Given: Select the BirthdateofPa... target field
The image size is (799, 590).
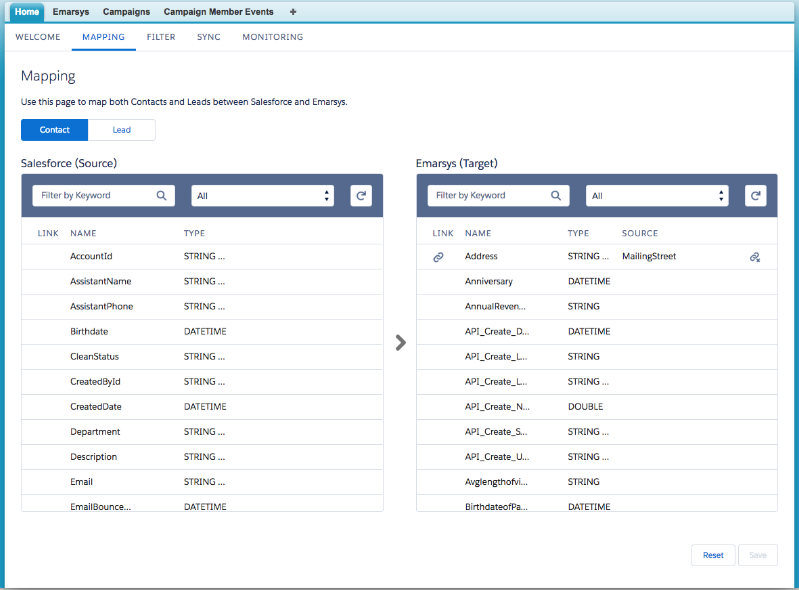Looking at the screenshot, I should [x=597, y=503].
